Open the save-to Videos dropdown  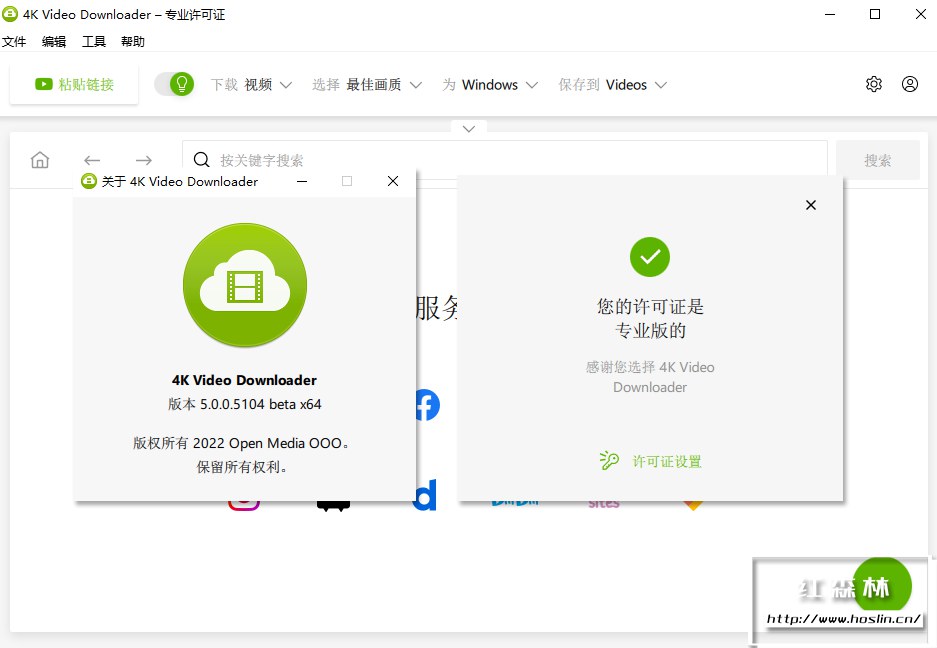coord(613,85)
